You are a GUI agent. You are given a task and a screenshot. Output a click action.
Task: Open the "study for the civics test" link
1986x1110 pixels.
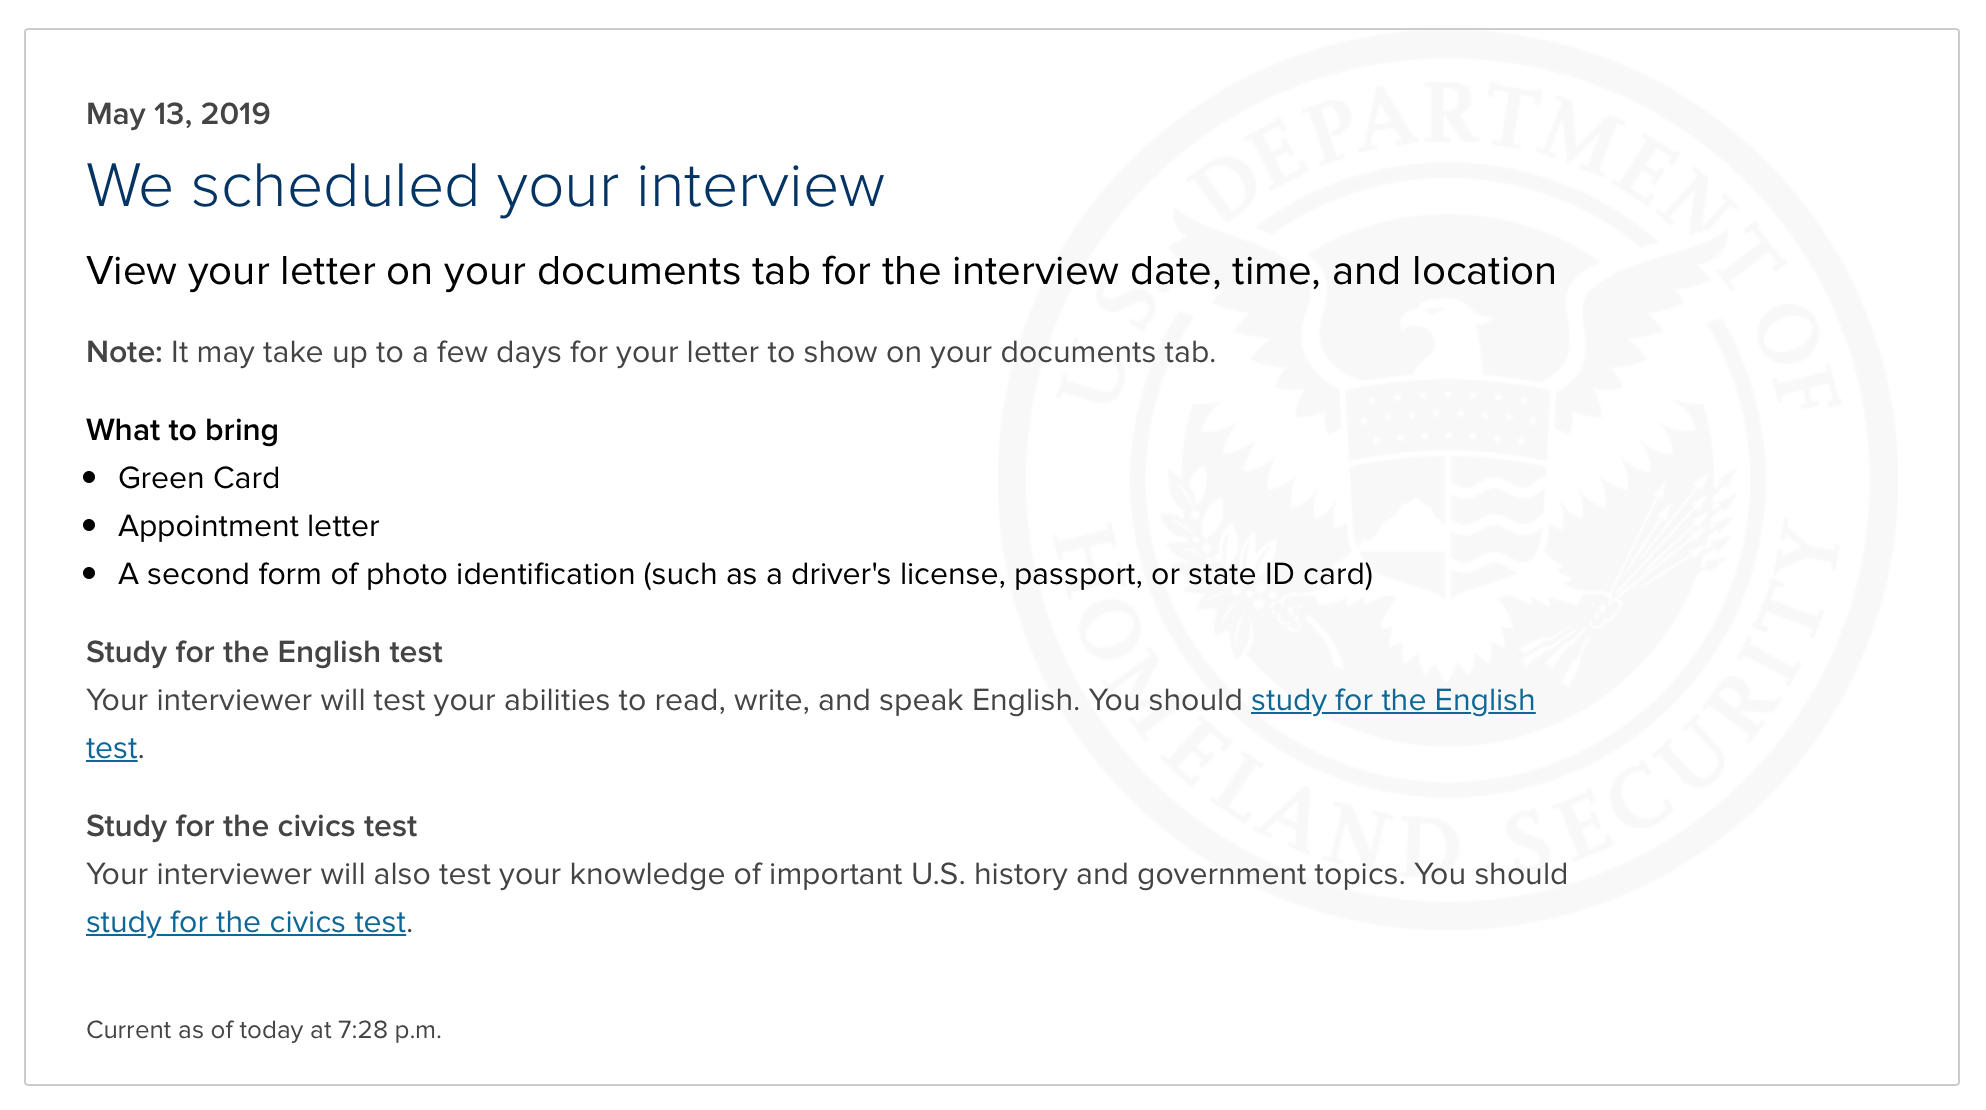pyautogui.click(x=246, y=922)
